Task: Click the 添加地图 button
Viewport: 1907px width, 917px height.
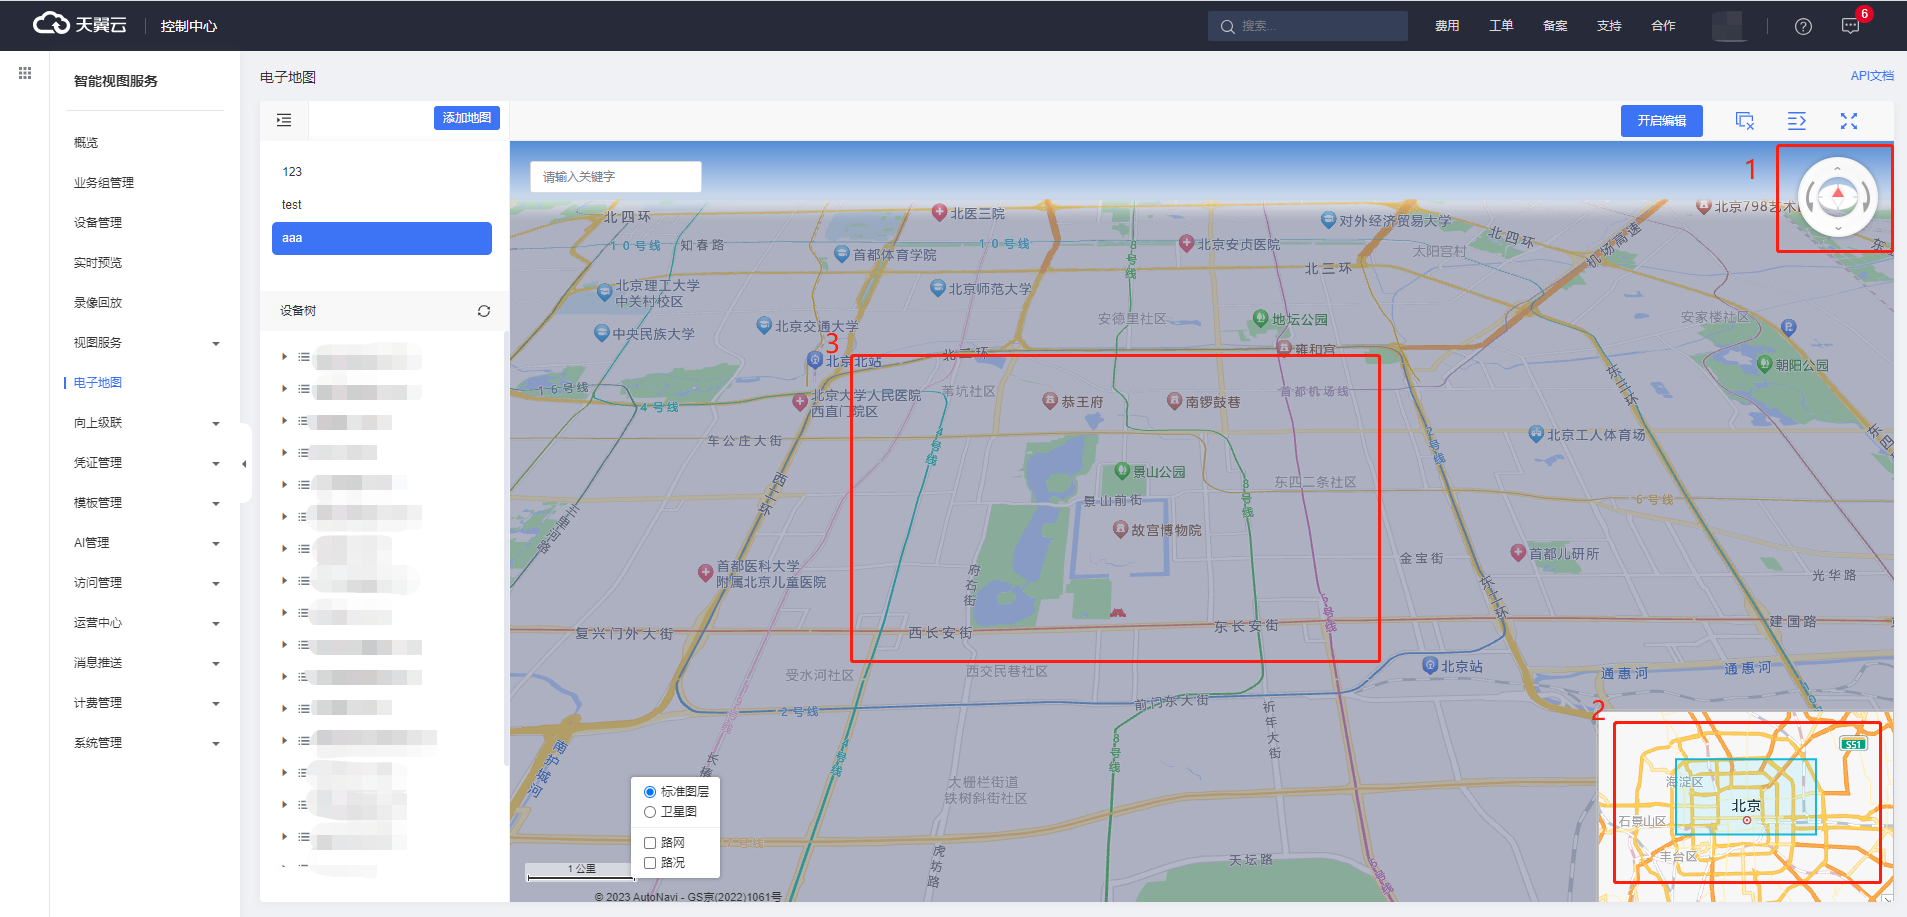Action: [466, 118]
